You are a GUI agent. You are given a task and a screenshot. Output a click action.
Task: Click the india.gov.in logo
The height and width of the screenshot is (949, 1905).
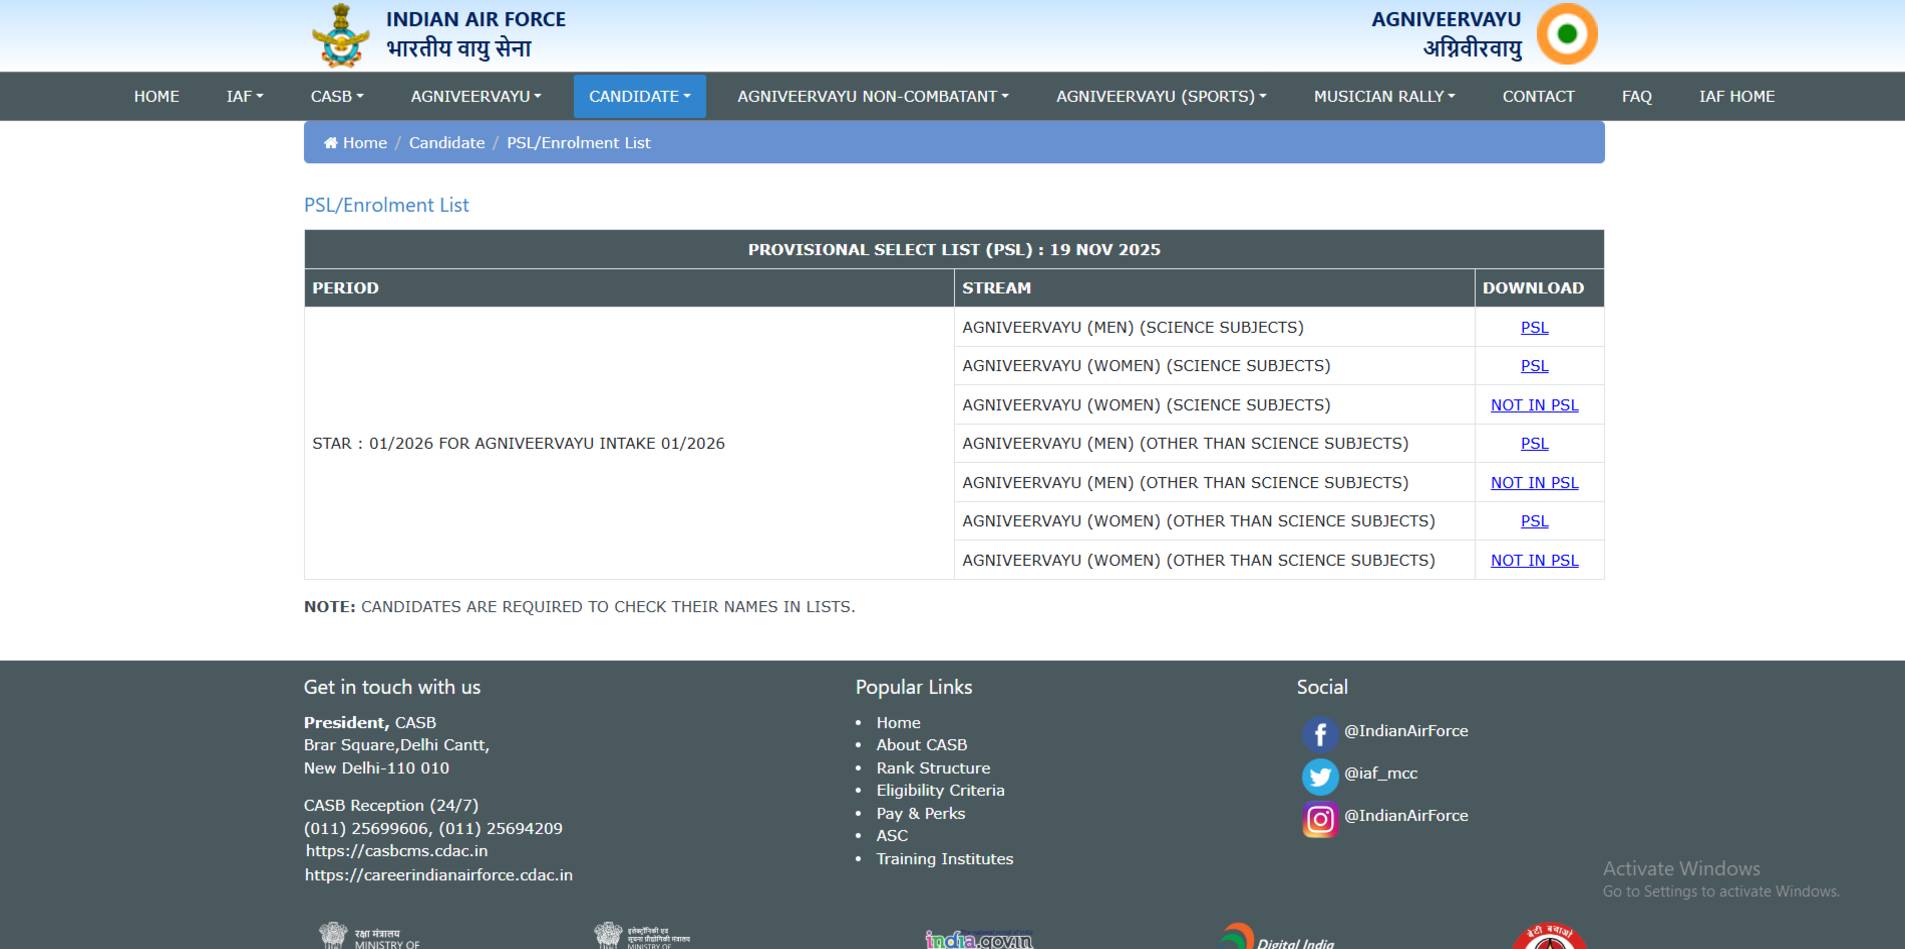(x=980, y=940)
